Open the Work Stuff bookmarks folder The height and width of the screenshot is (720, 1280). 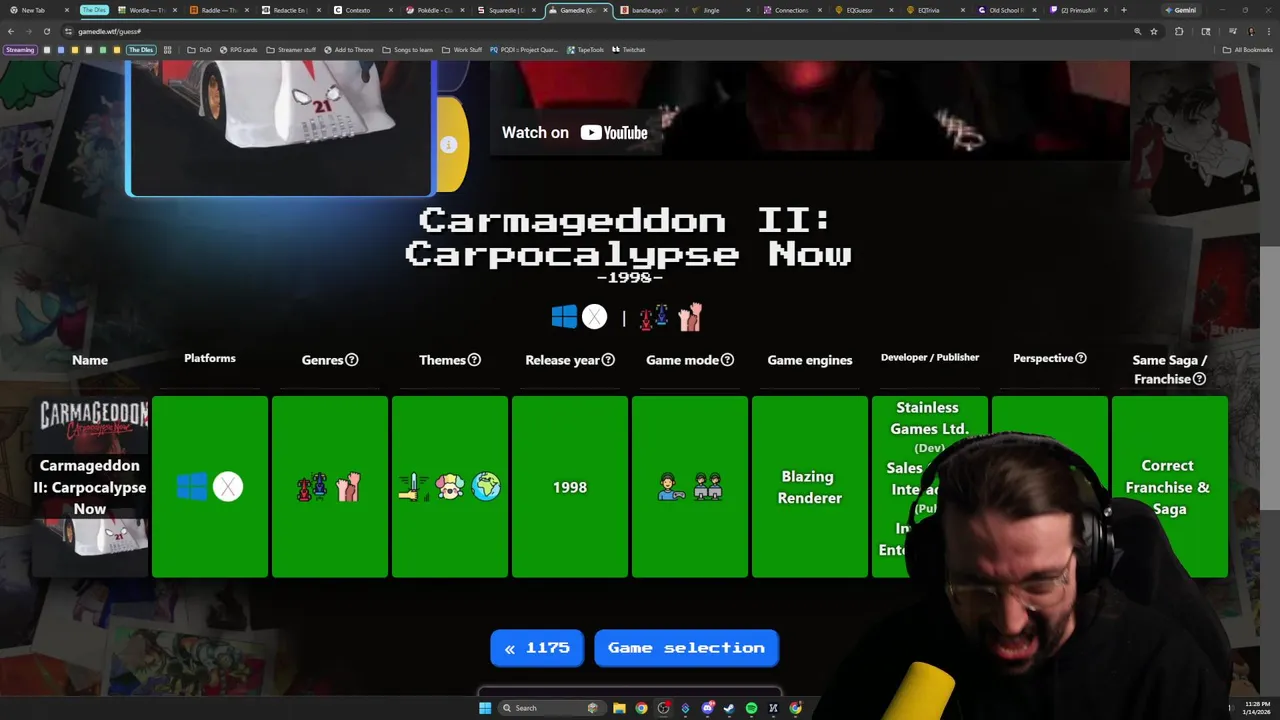click(x=462, y=49)
